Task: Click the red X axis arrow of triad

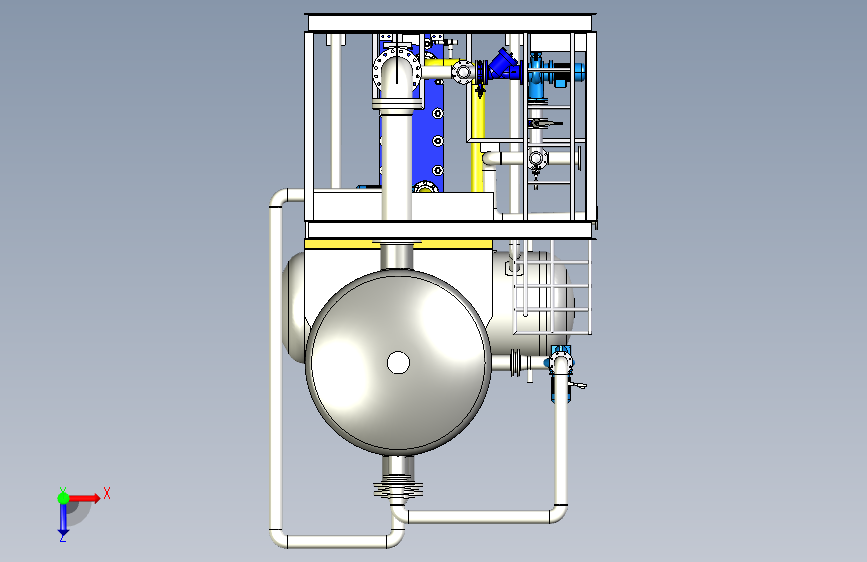Action: click(x=84, y=498)
